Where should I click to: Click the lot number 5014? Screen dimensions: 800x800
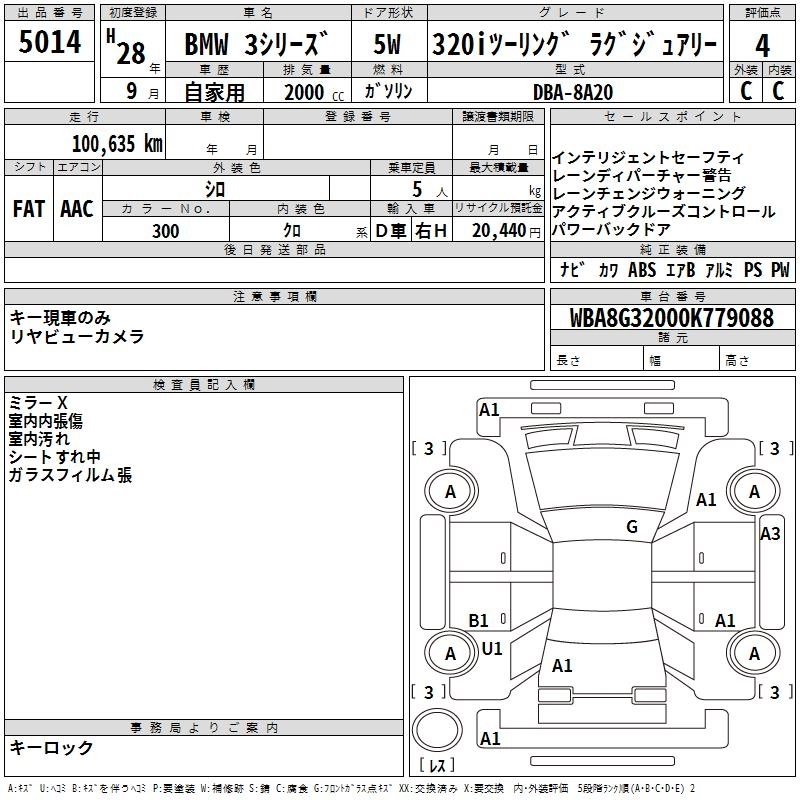(49, 42)
